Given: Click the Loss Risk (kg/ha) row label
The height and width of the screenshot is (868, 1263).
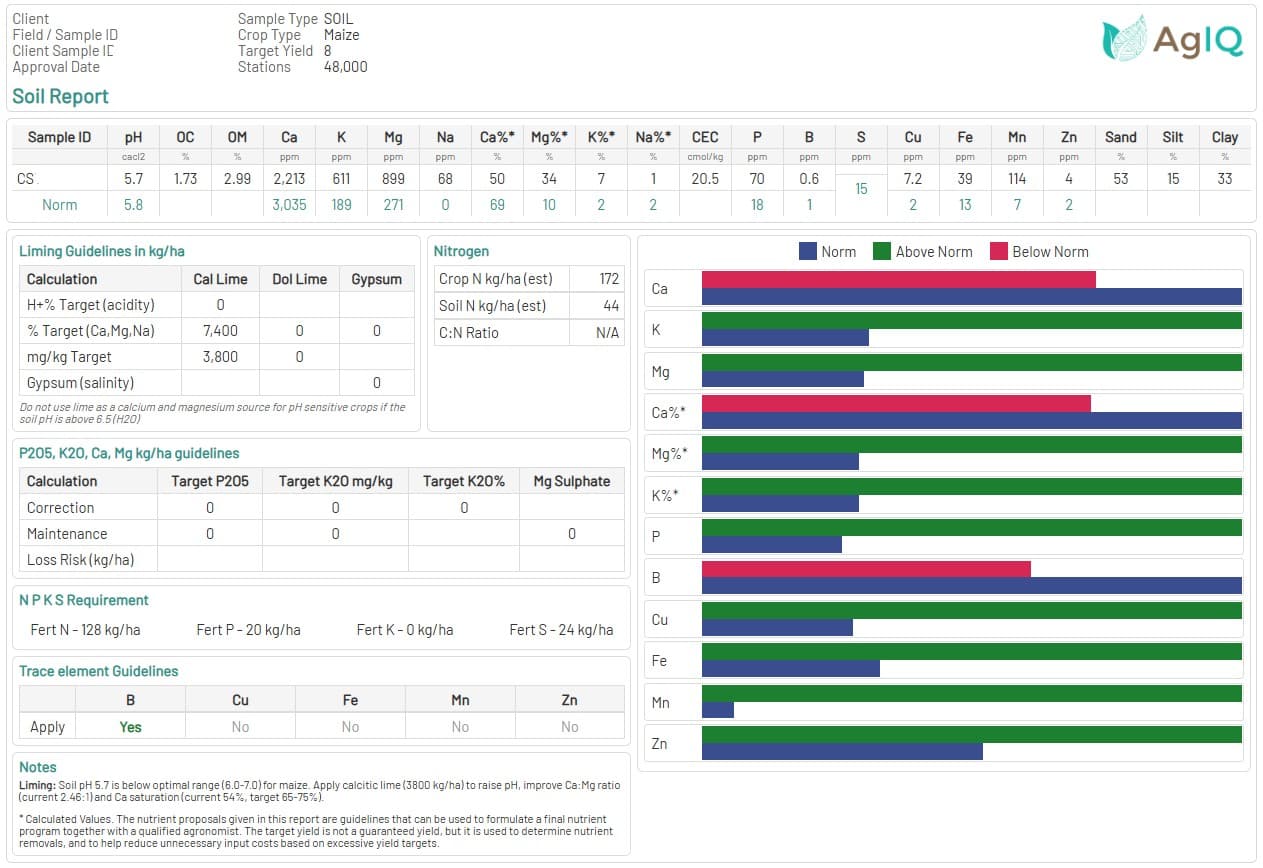Looking at the screenshot, I should click(x=80, y=560).
